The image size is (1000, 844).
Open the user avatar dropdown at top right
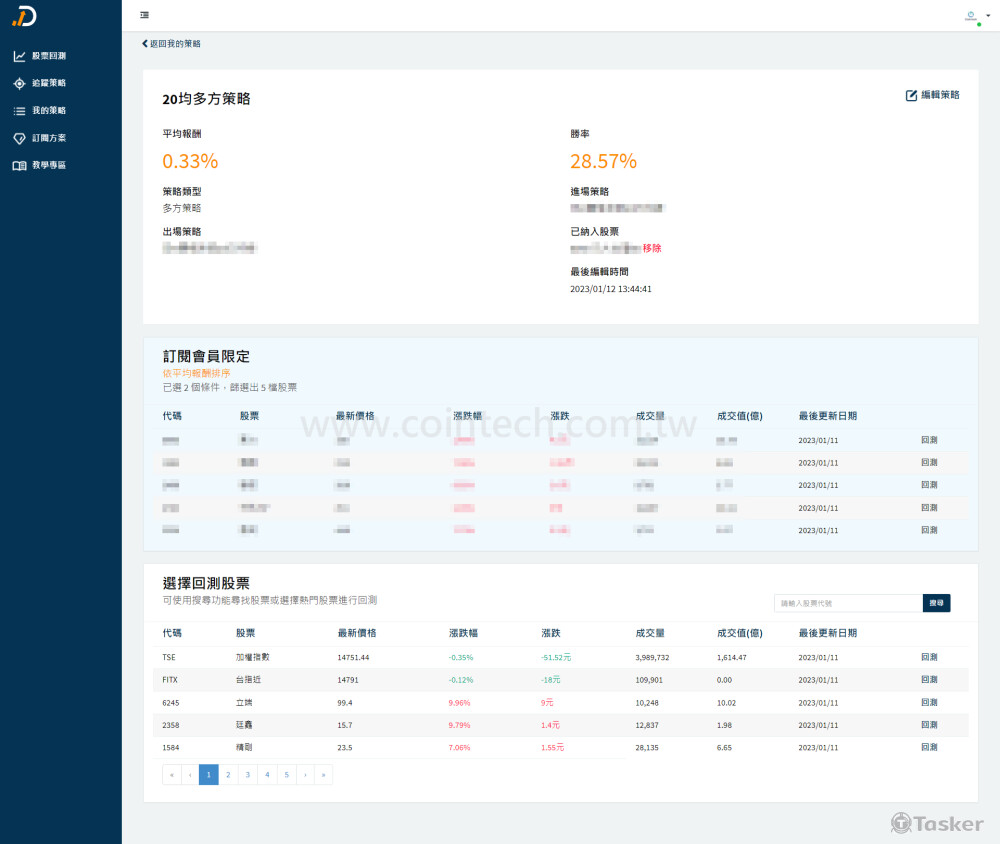977,16
